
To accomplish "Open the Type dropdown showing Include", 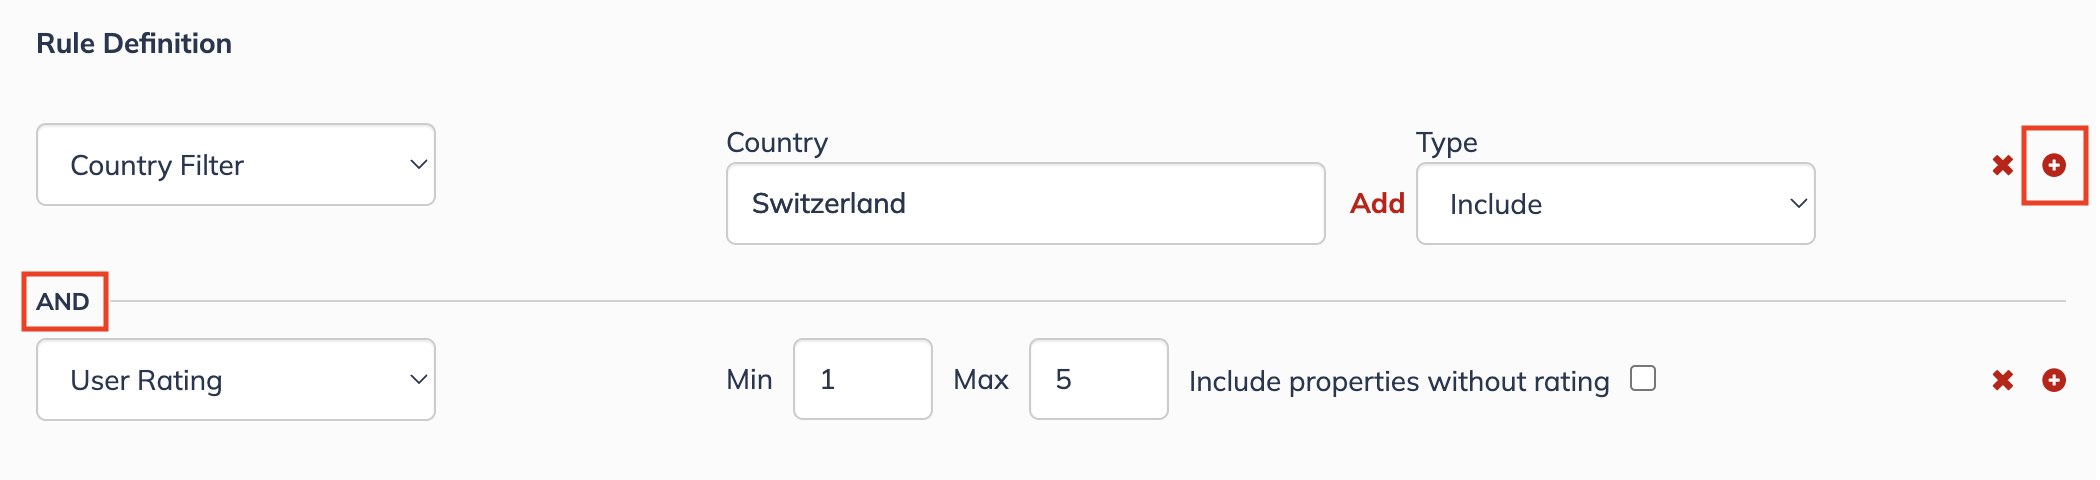I will (1616, 204).
